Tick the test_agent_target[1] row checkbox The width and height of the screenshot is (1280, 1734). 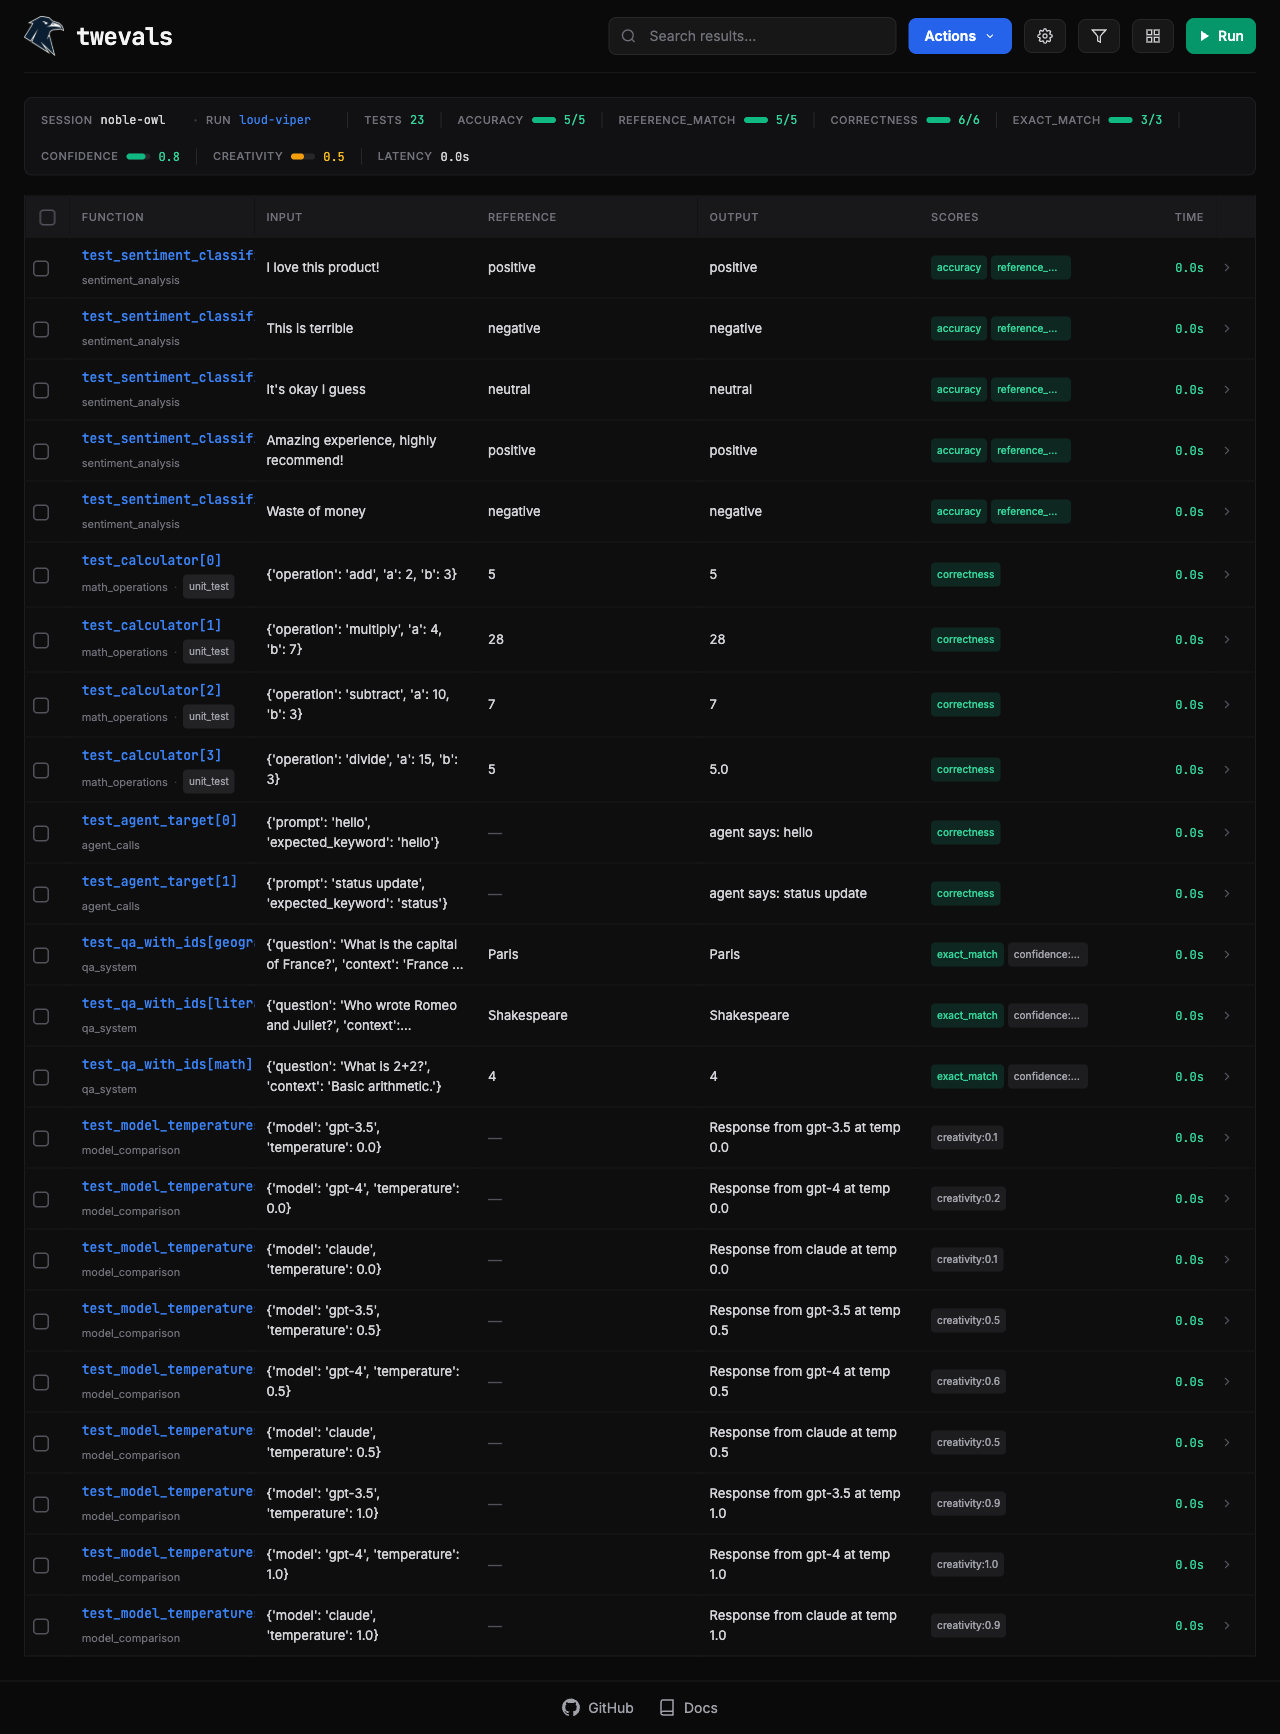click(x=41, y=894)
